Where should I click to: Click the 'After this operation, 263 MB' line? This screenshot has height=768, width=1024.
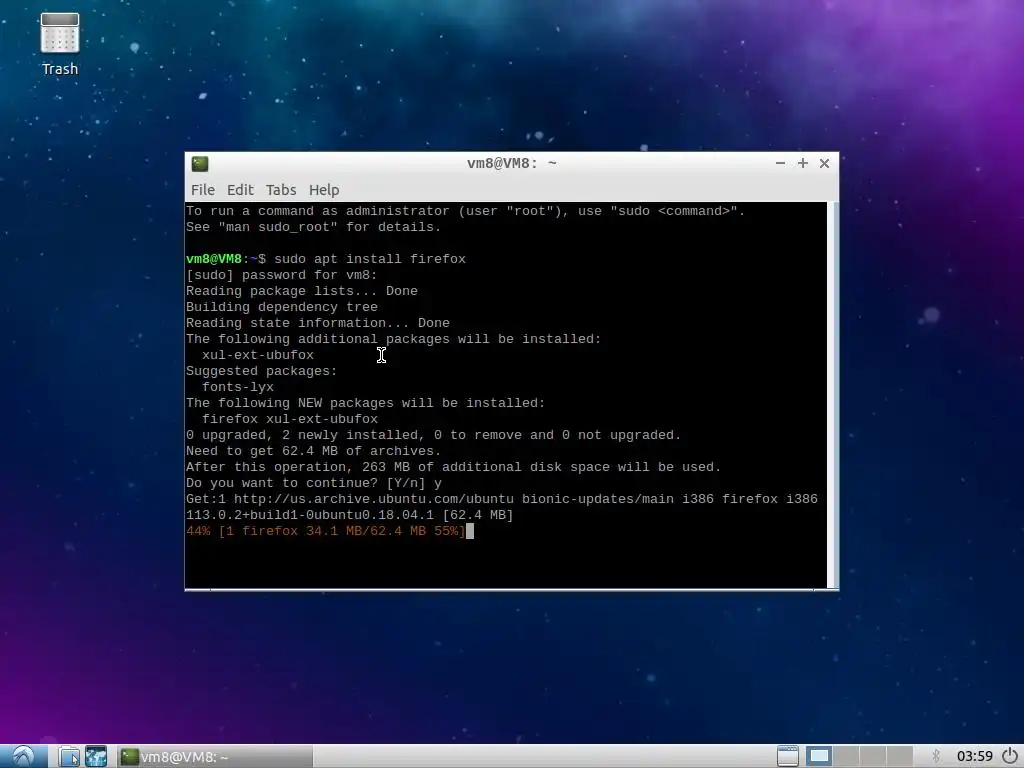pyautogui.click(x=453, y=467)
